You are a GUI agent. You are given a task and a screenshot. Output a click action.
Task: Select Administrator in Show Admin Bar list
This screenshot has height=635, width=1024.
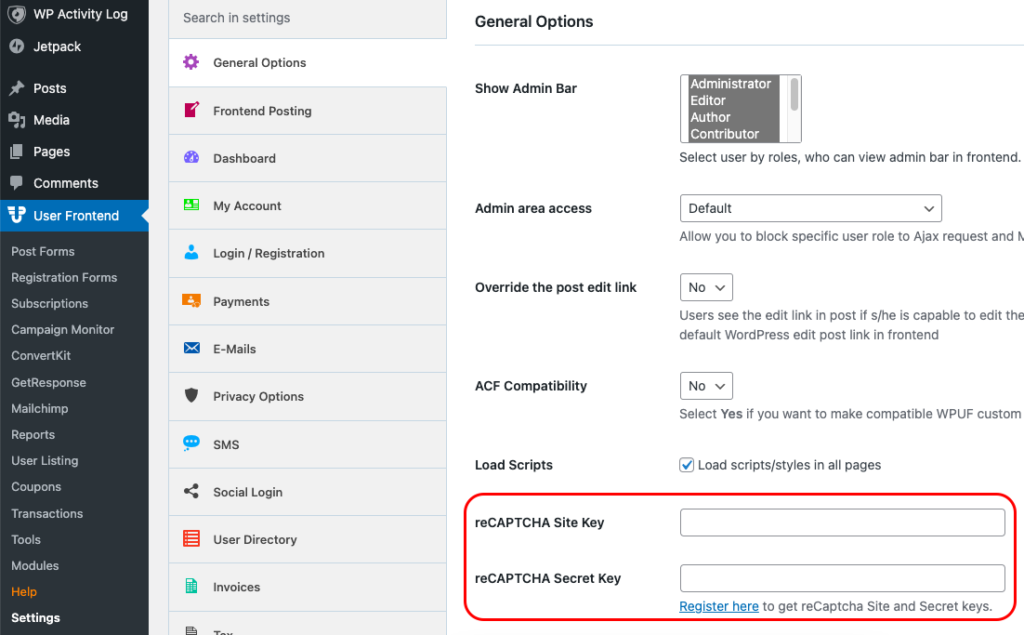coord(731,84)
